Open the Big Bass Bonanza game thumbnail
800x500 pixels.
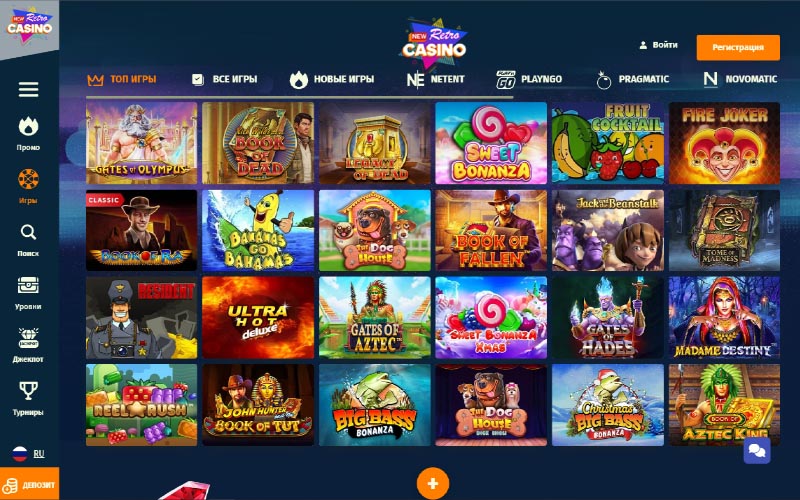(374, 405)
